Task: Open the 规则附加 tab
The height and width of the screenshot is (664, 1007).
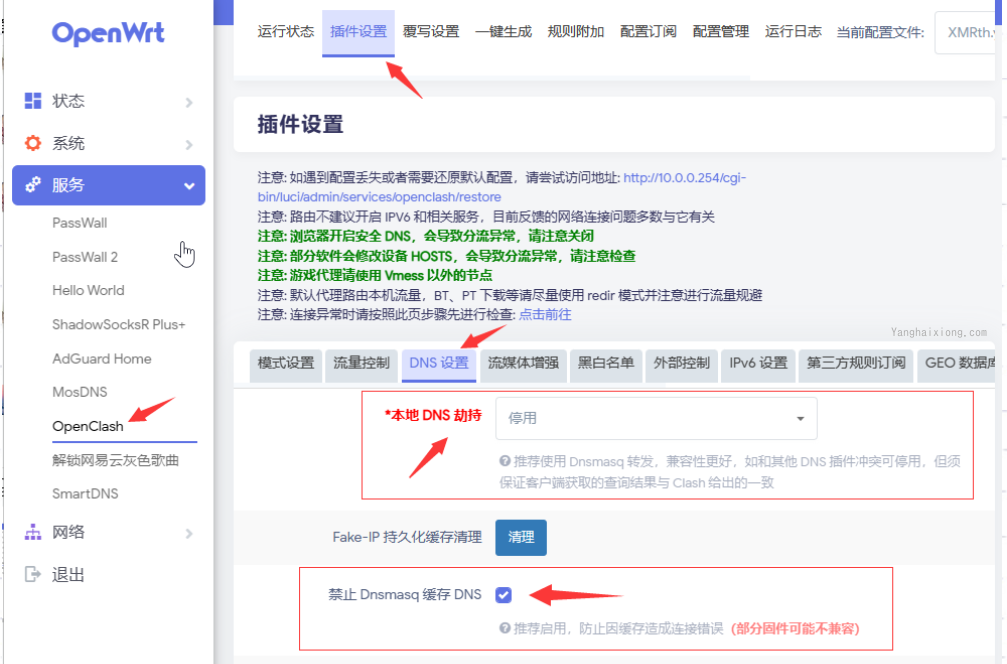Action: 576,31
